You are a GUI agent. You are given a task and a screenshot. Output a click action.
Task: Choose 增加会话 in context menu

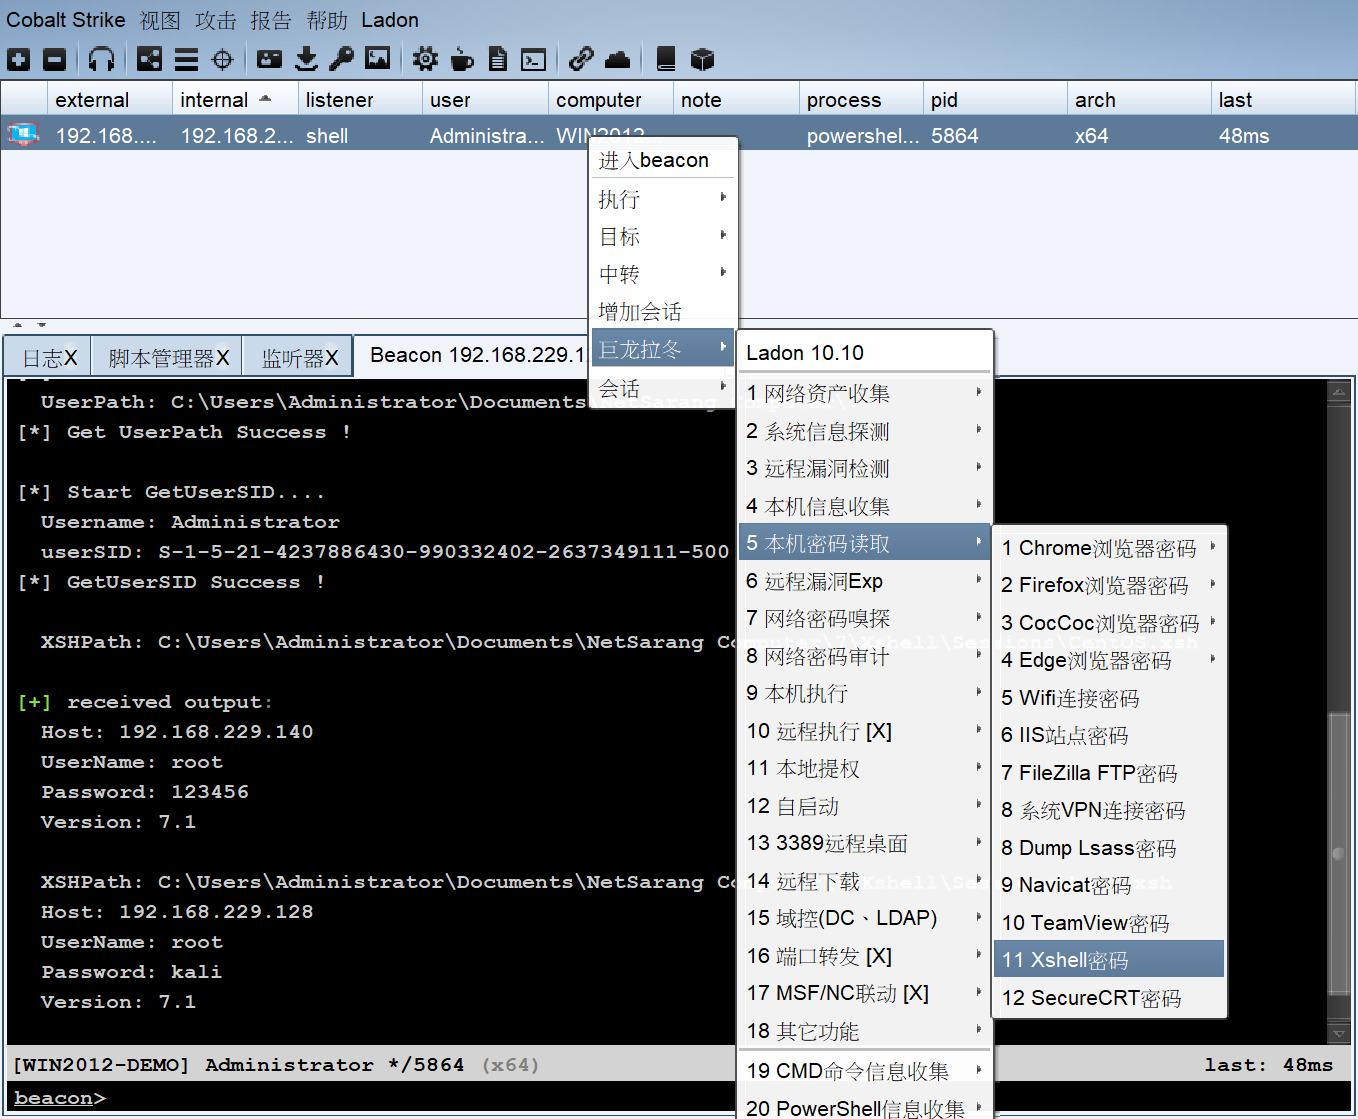[664, 311]
